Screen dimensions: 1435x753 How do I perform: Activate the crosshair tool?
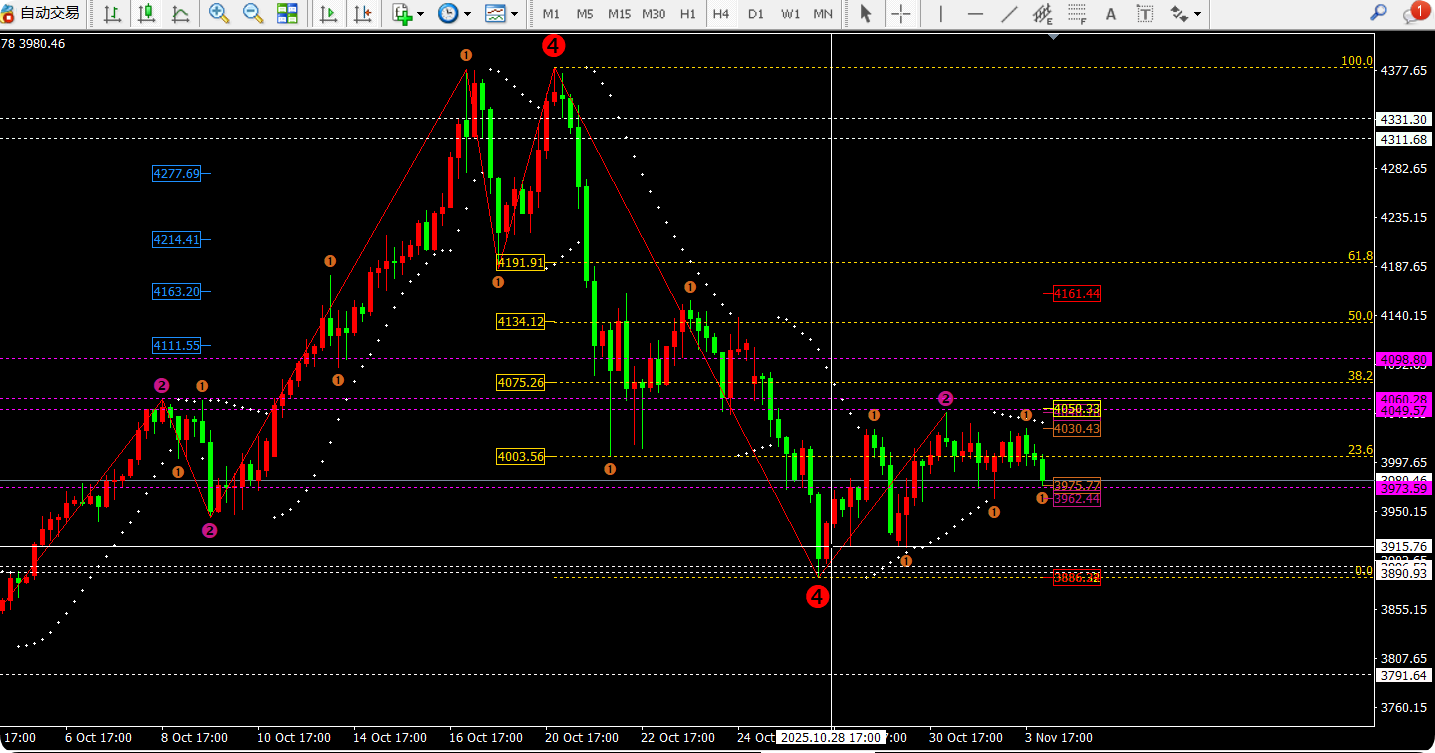(x=901, y=13)
